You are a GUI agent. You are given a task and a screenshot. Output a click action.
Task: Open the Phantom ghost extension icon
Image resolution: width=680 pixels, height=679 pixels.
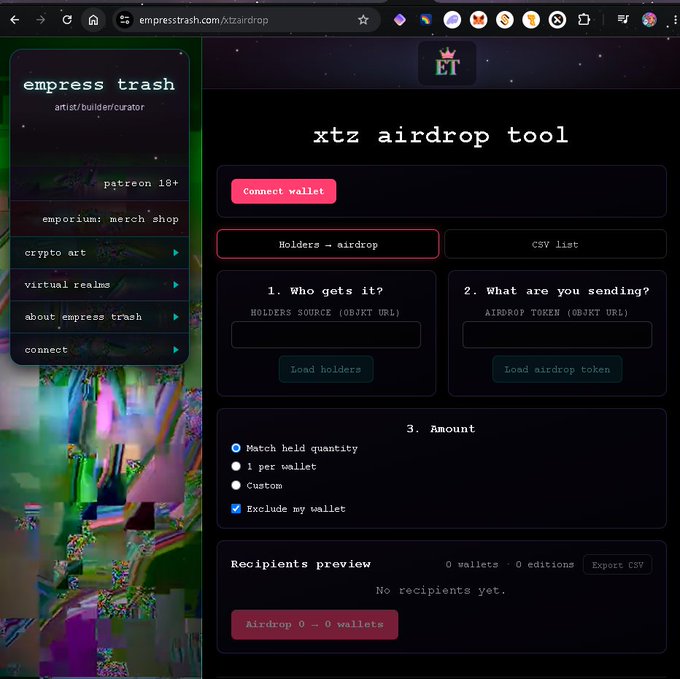coord(452,20)
